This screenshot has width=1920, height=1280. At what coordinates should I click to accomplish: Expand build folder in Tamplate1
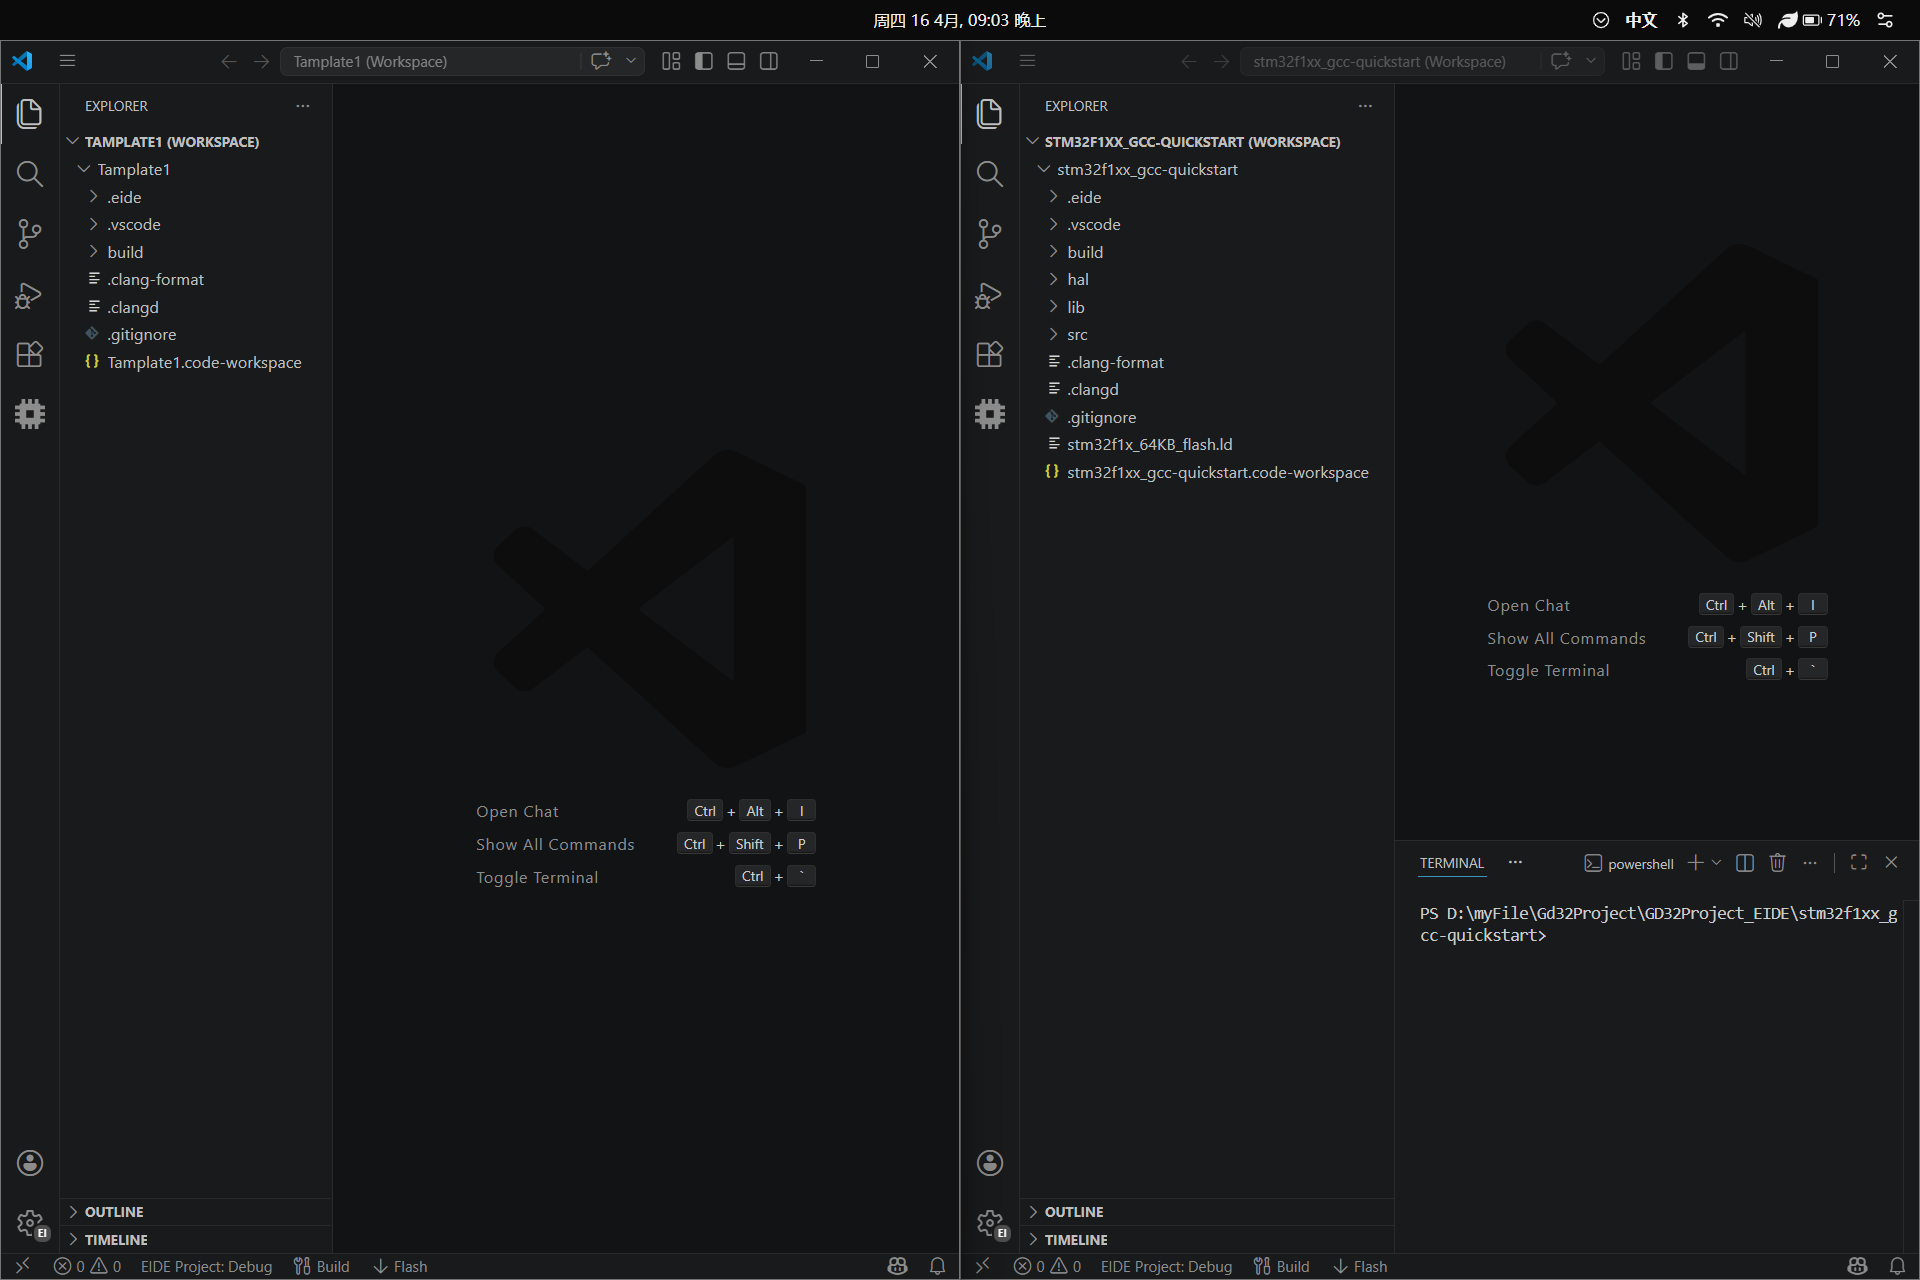tap(125, 252)
